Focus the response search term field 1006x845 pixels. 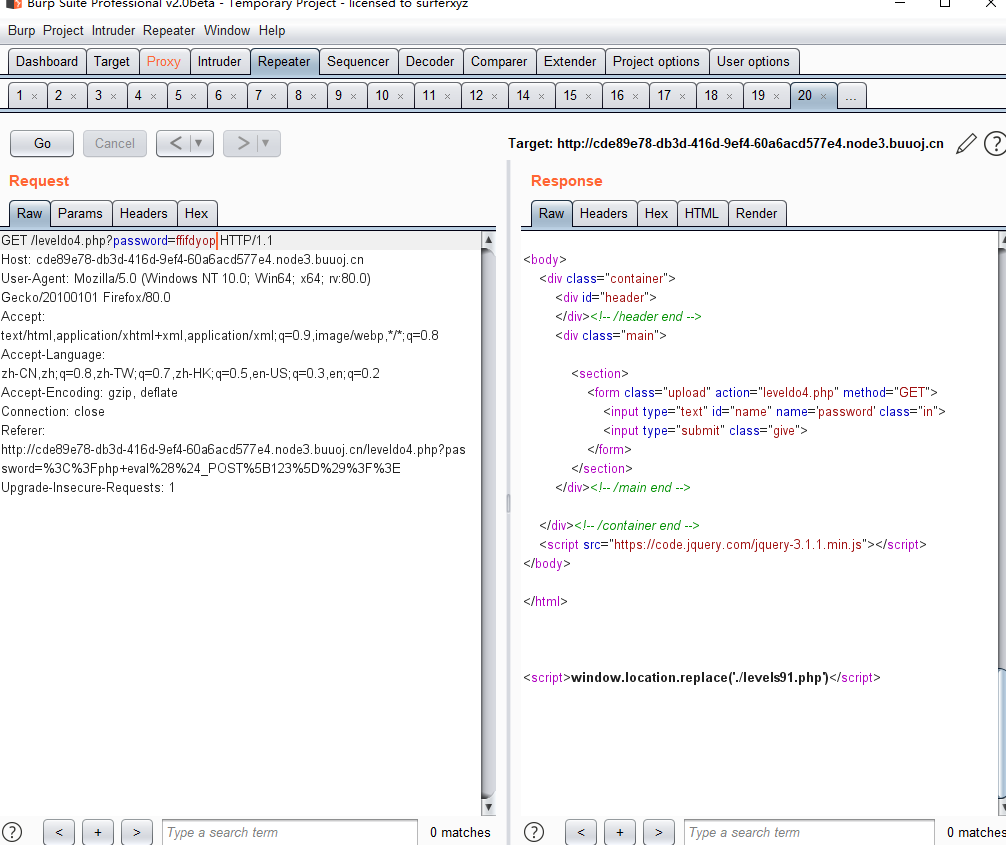click(x=809, y=832)
